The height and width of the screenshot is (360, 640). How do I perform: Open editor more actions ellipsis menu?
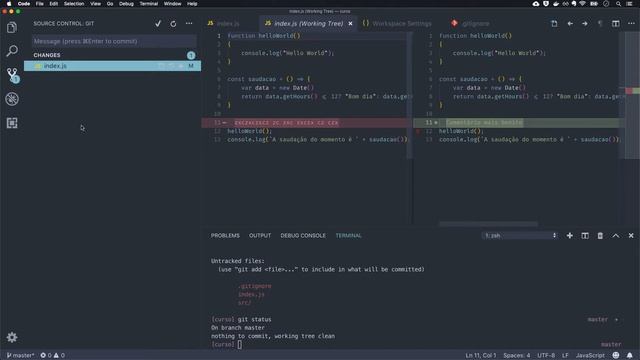[631, 24]
